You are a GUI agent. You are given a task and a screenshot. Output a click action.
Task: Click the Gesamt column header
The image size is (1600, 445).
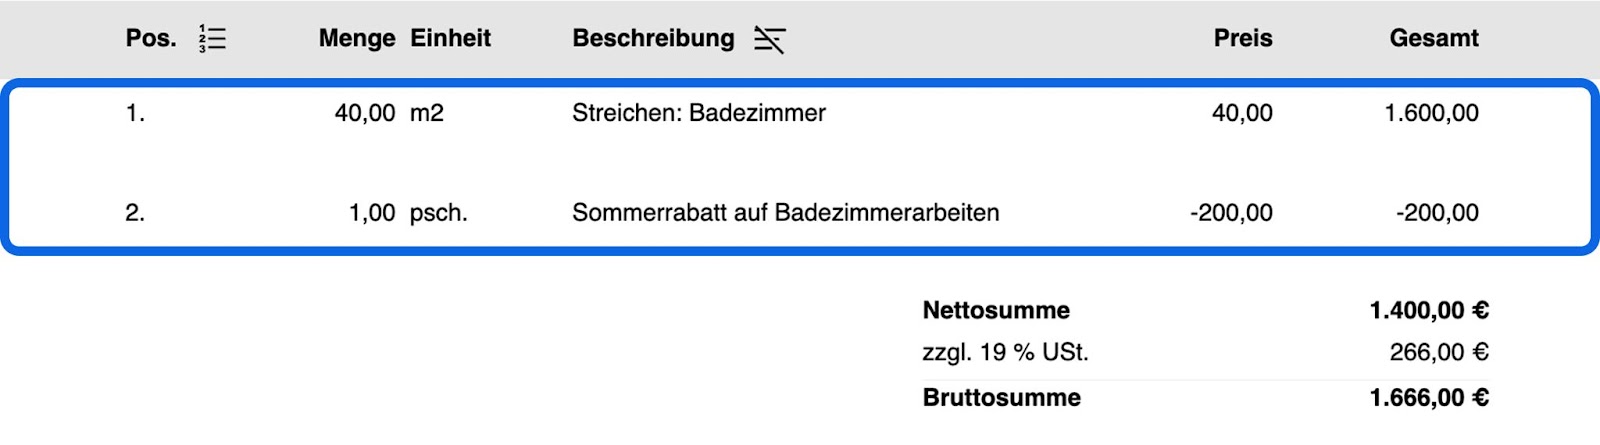coord(1433,38)
